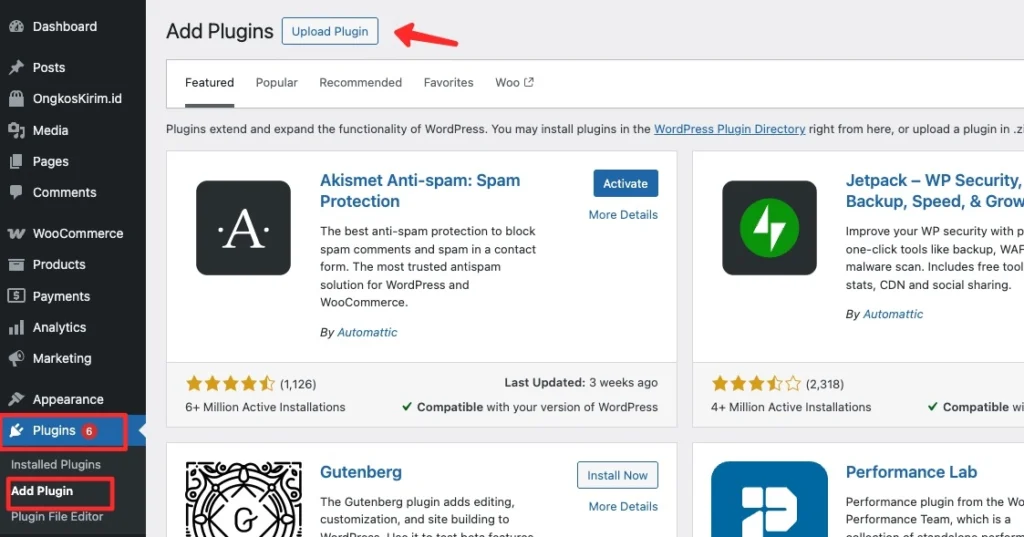Open Plugin File Editor submenu item
Screen dimensions: 1024x537
coord(57,517)
